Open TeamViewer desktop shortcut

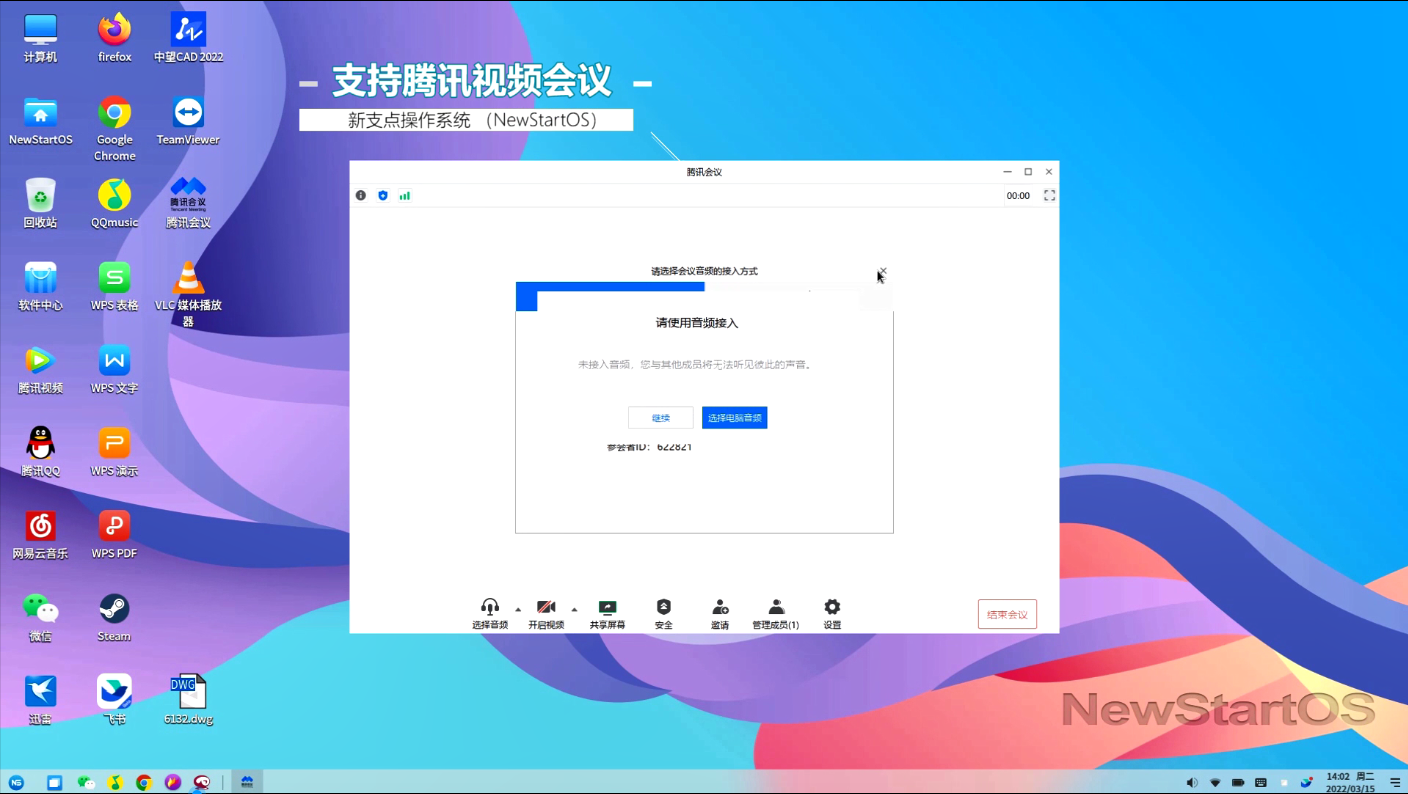188,121
